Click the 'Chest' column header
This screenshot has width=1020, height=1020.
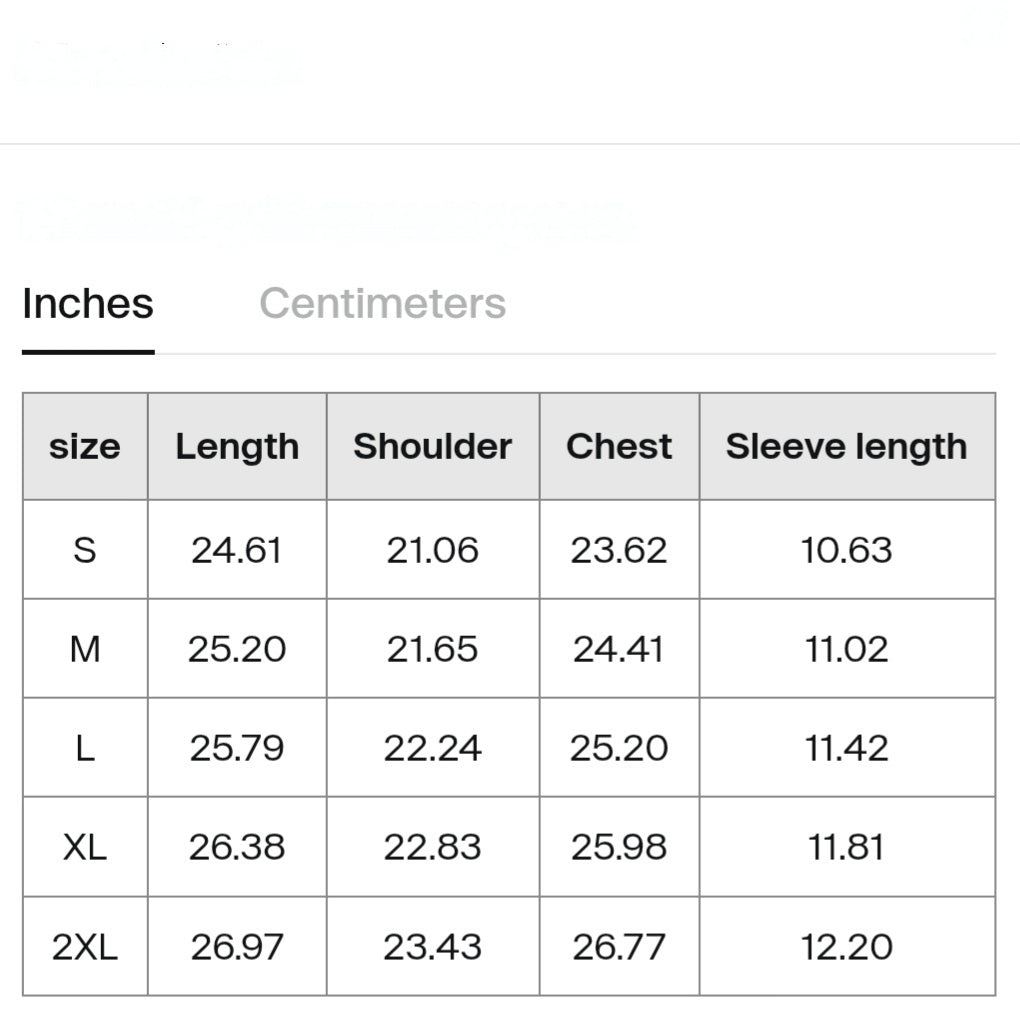click(619, 446)
